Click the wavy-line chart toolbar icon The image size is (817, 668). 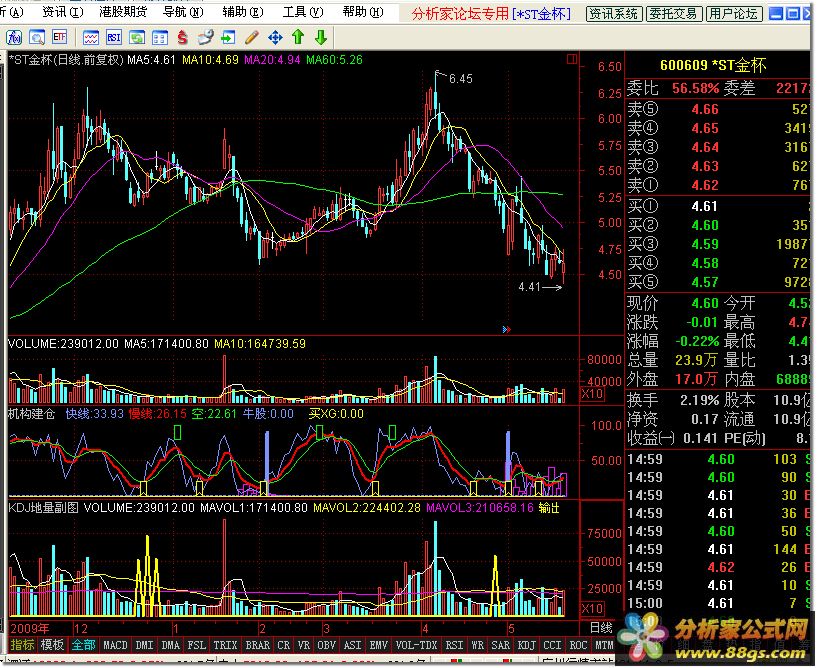click(91, 38)
